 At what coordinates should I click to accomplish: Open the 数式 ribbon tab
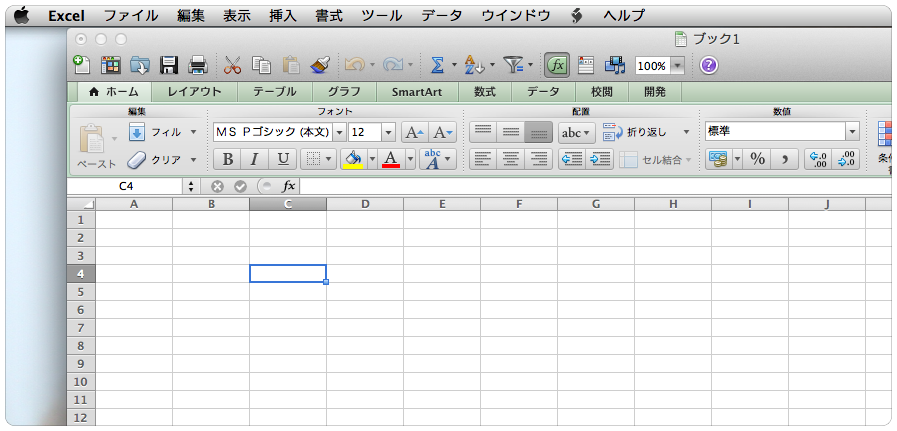coord(485,92)
